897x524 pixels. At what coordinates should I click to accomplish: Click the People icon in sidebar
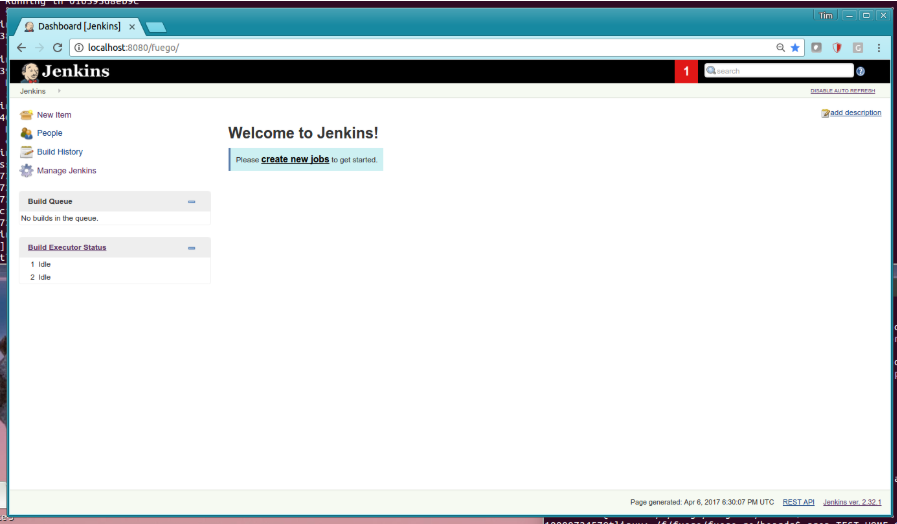coord(26,133)
